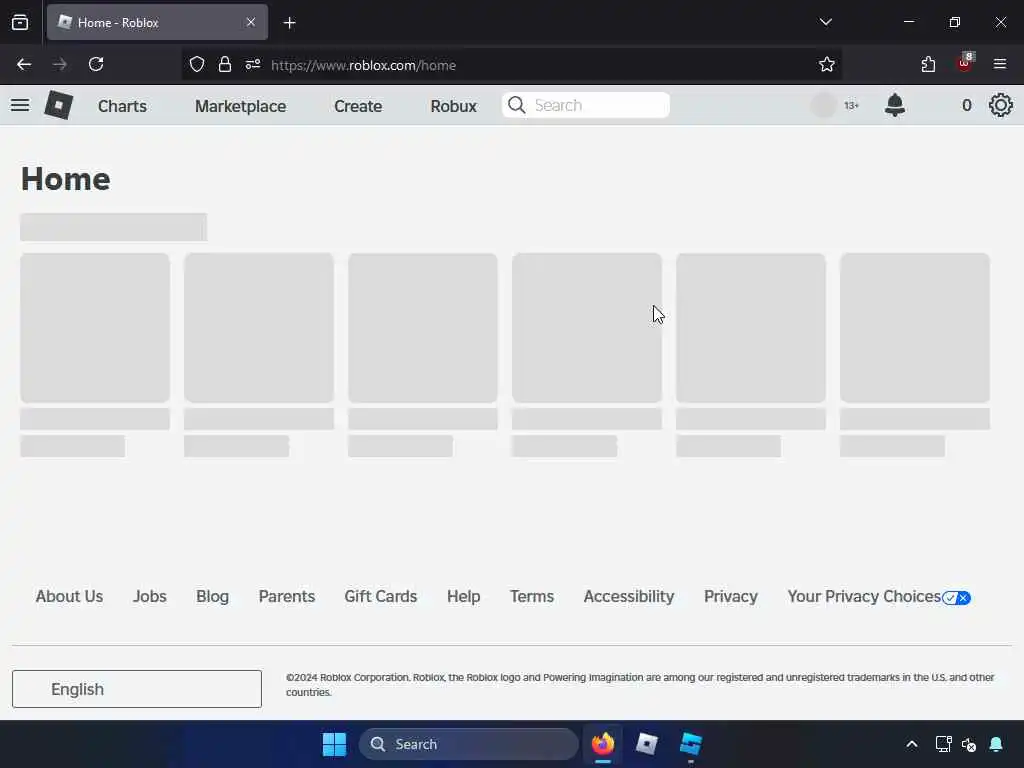Open the Roblox Studio taskbar icon

tap(690, 744)
